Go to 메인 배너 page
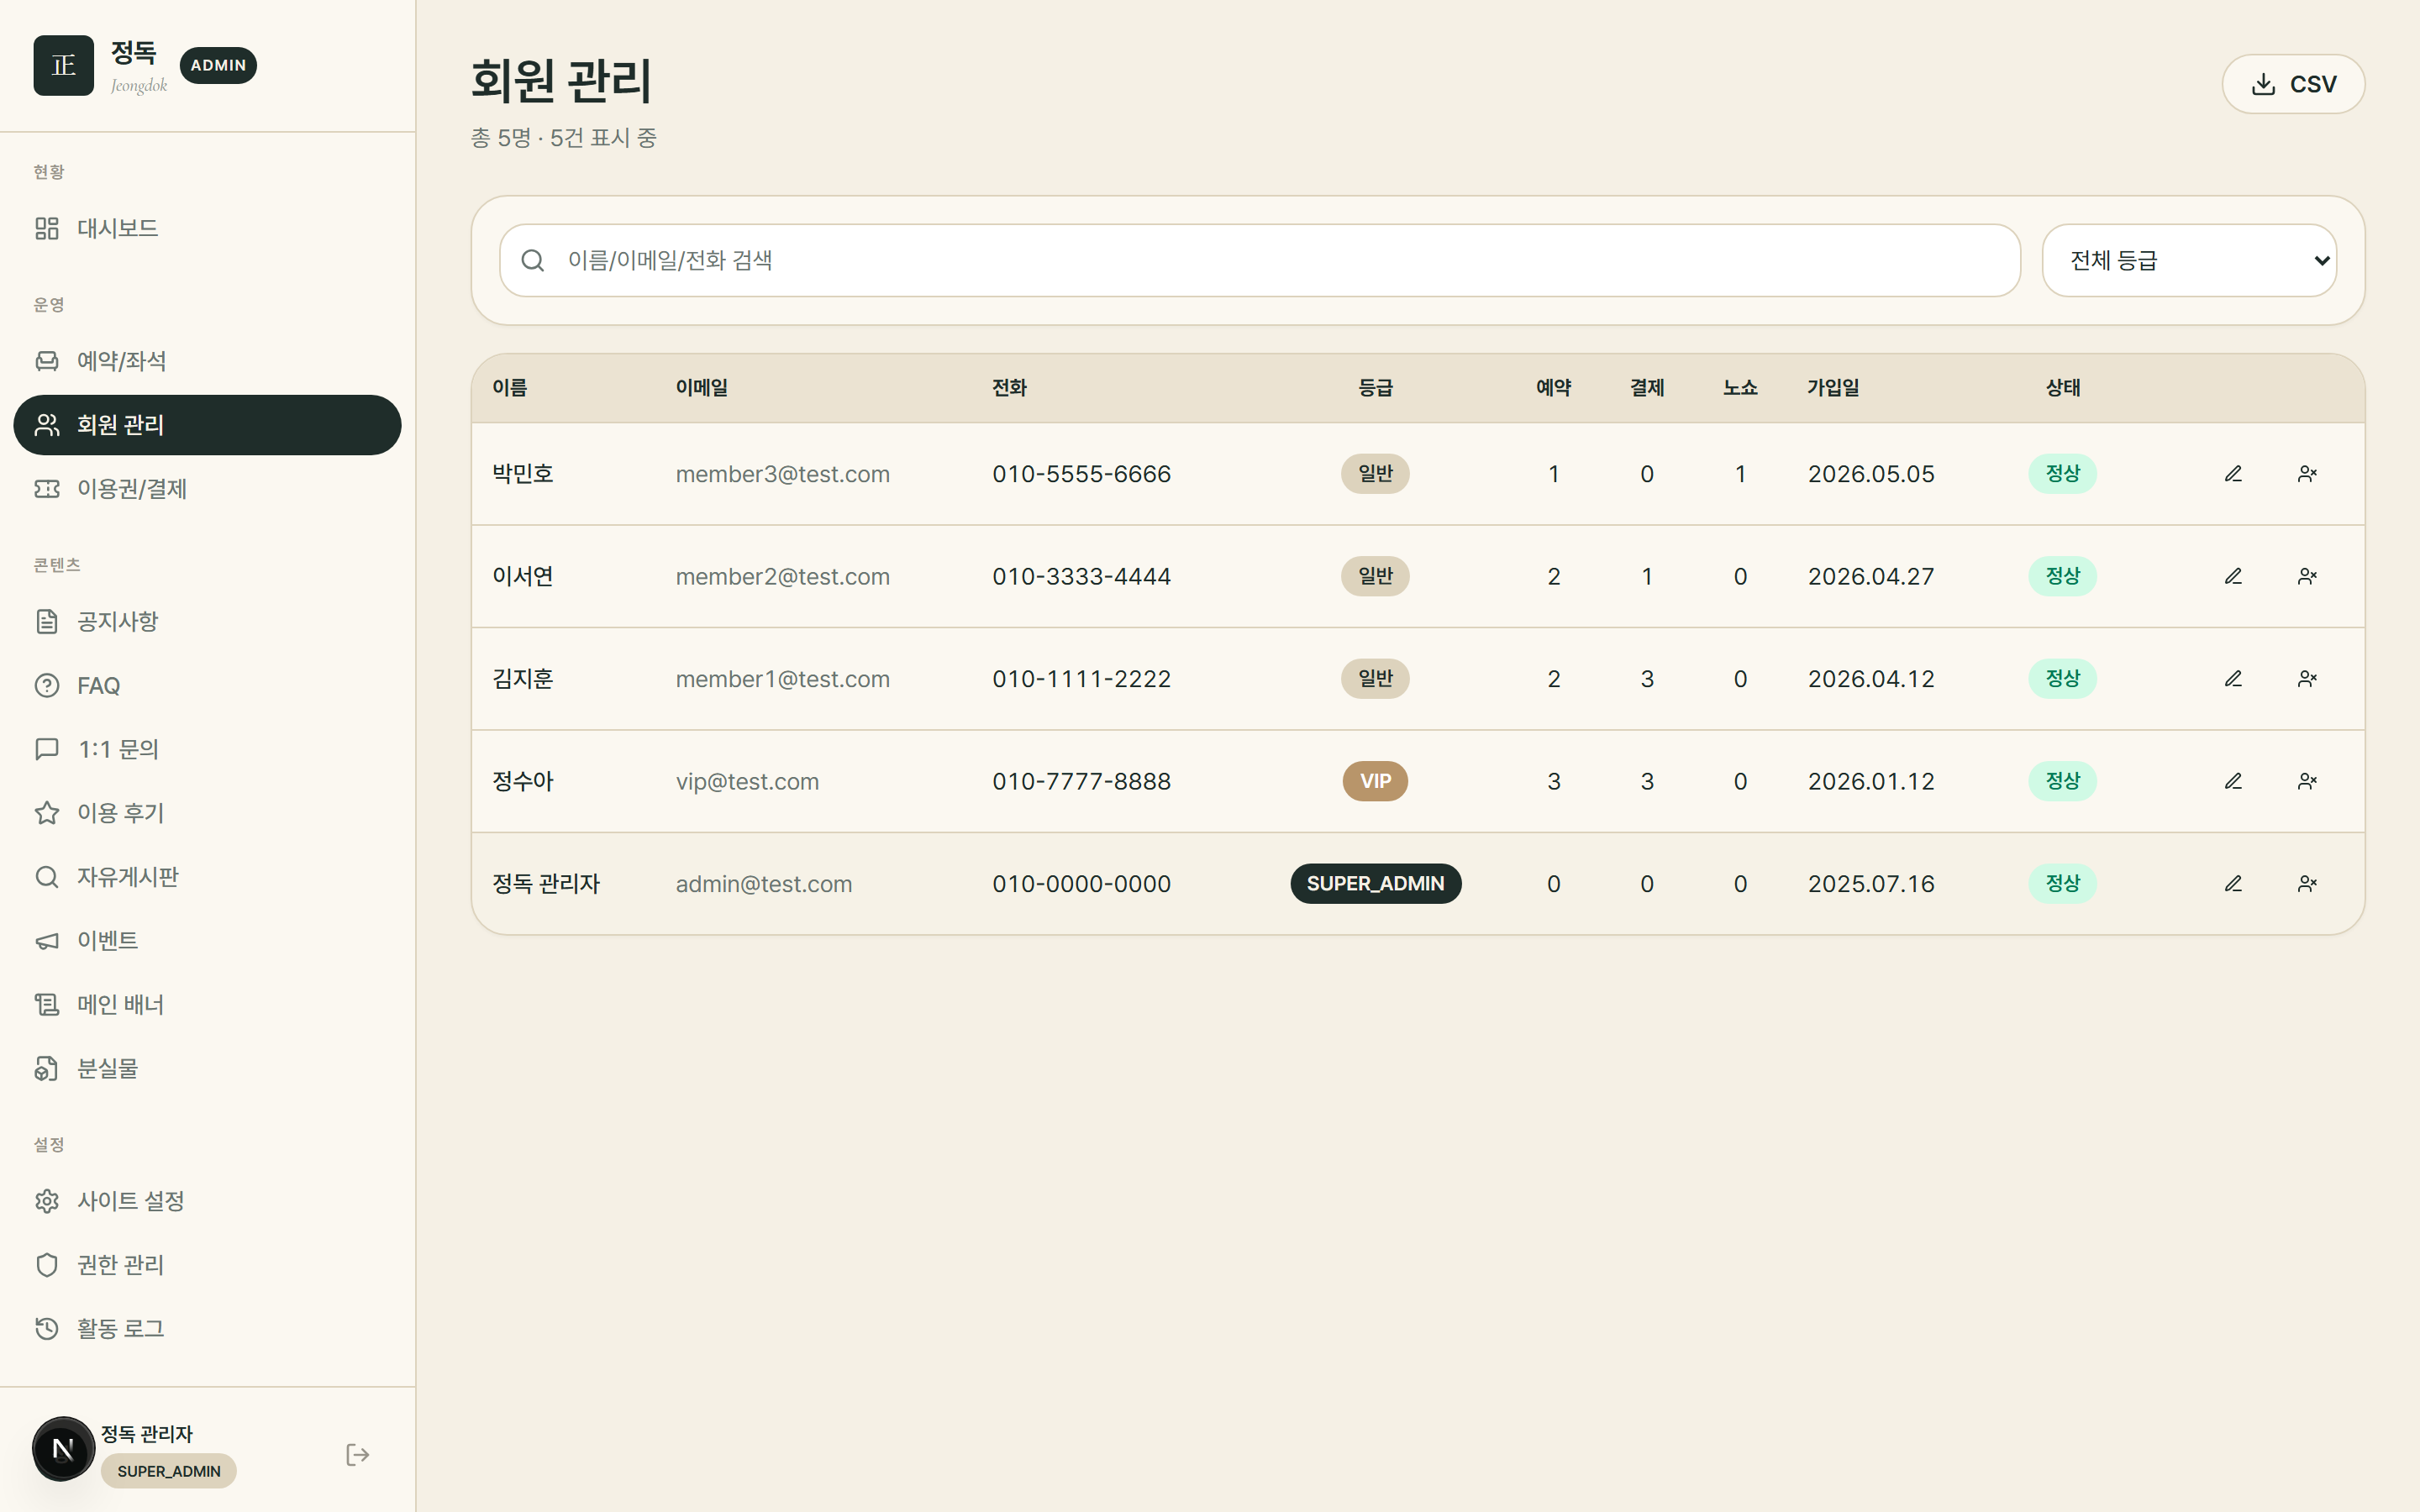The width and height of the screenshot is (2420, 1512). click(207, 1005)
